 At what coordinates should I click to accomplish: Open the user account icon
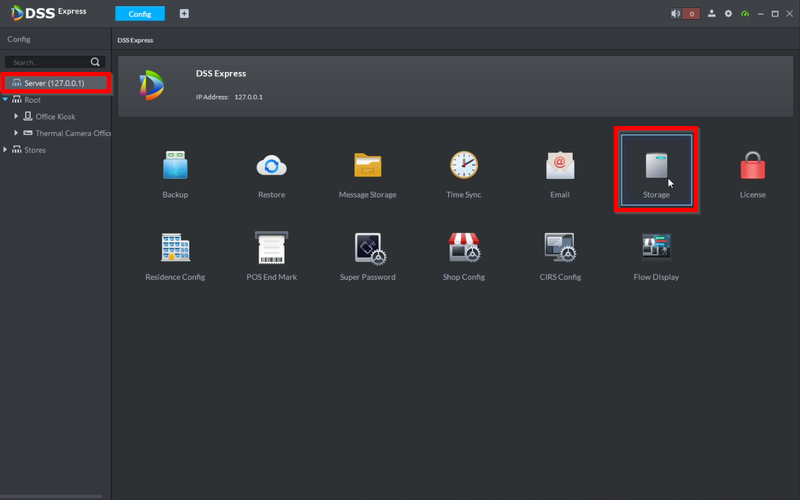711,14
